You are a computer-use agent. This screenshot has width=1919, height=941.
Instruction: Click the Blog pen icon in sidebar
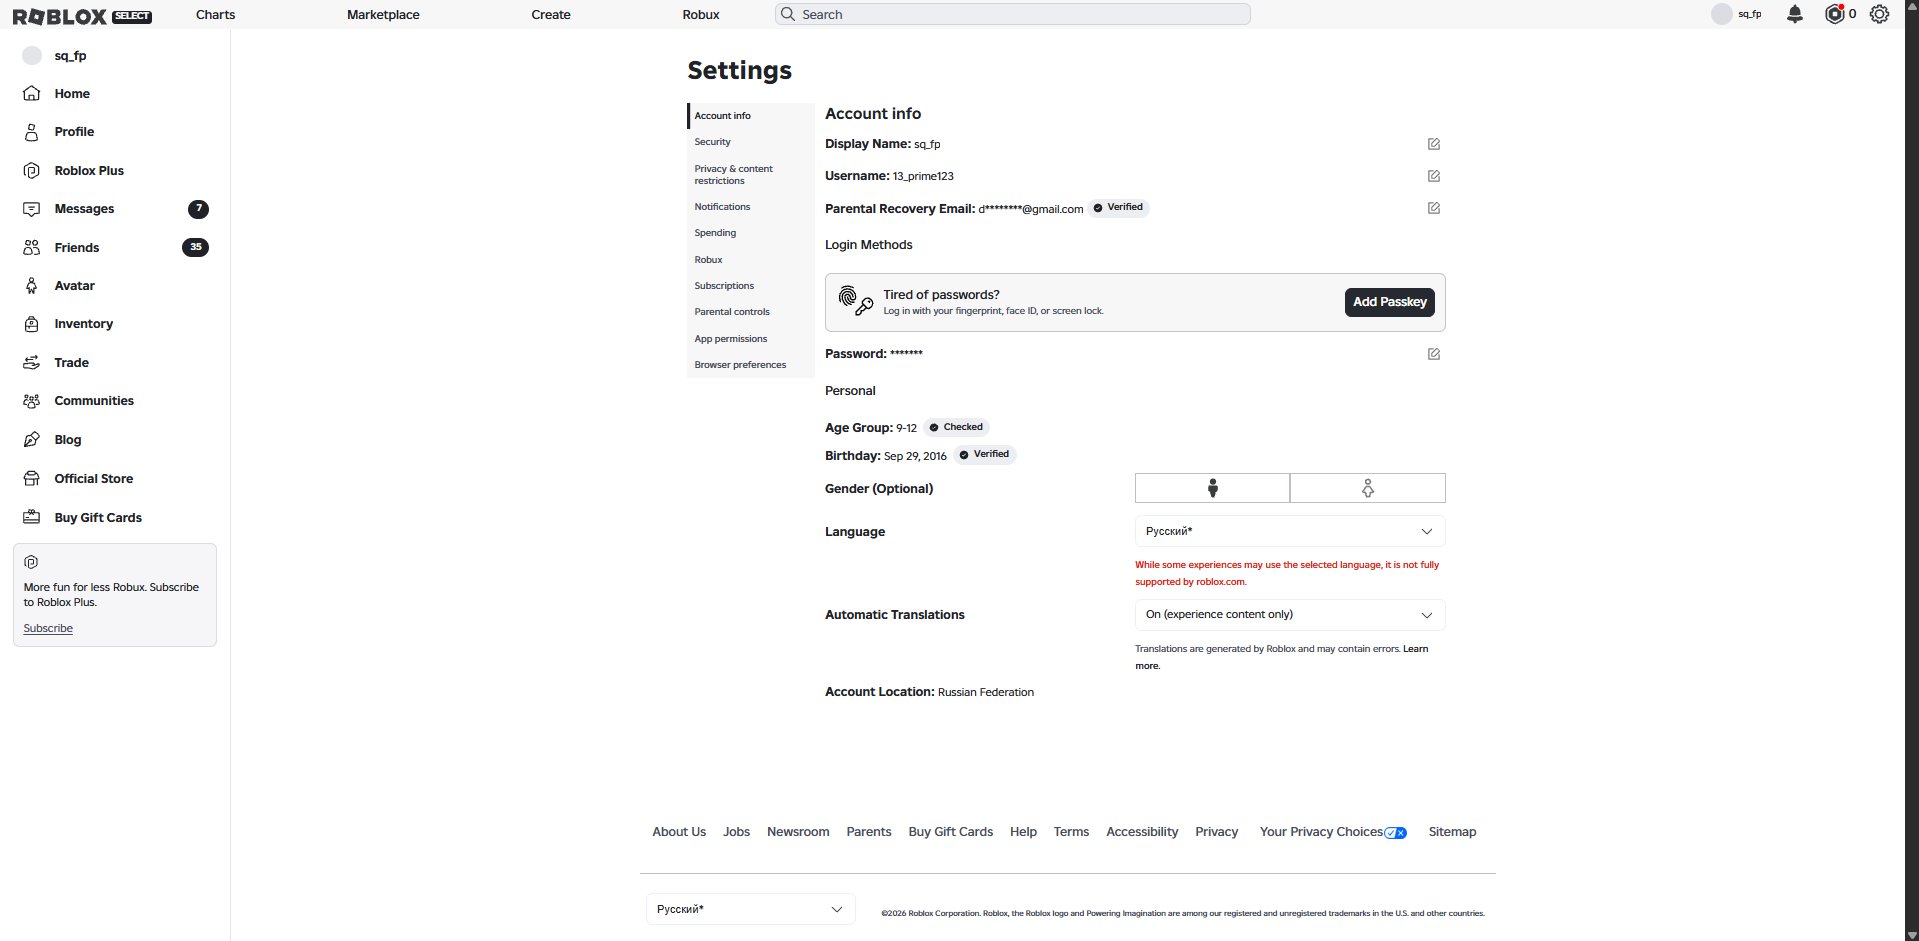[32, 439]
